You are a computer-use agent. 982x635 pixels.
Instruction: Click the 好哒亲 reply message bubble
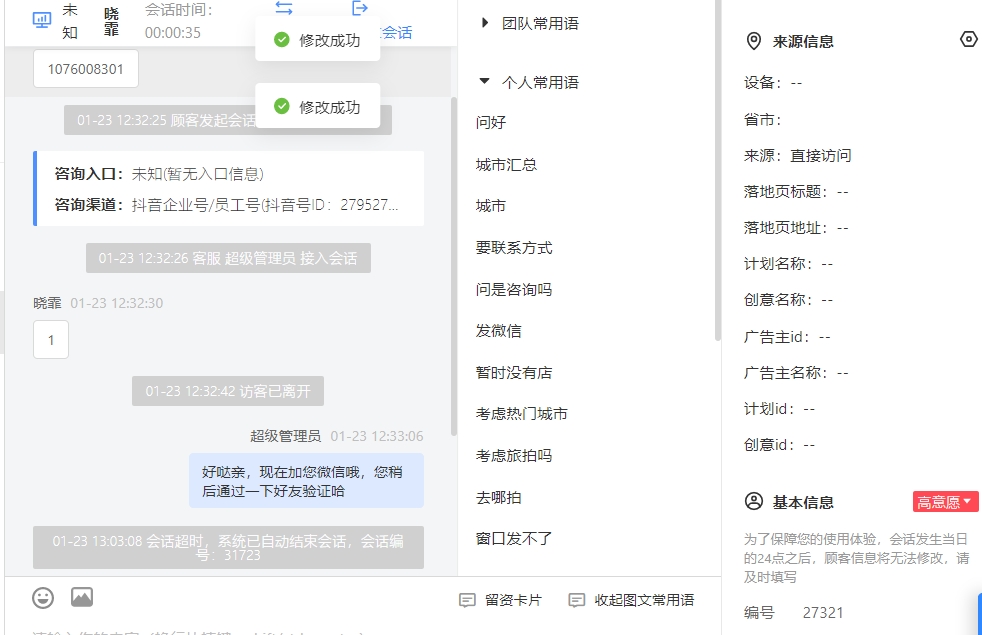[306, 481]
